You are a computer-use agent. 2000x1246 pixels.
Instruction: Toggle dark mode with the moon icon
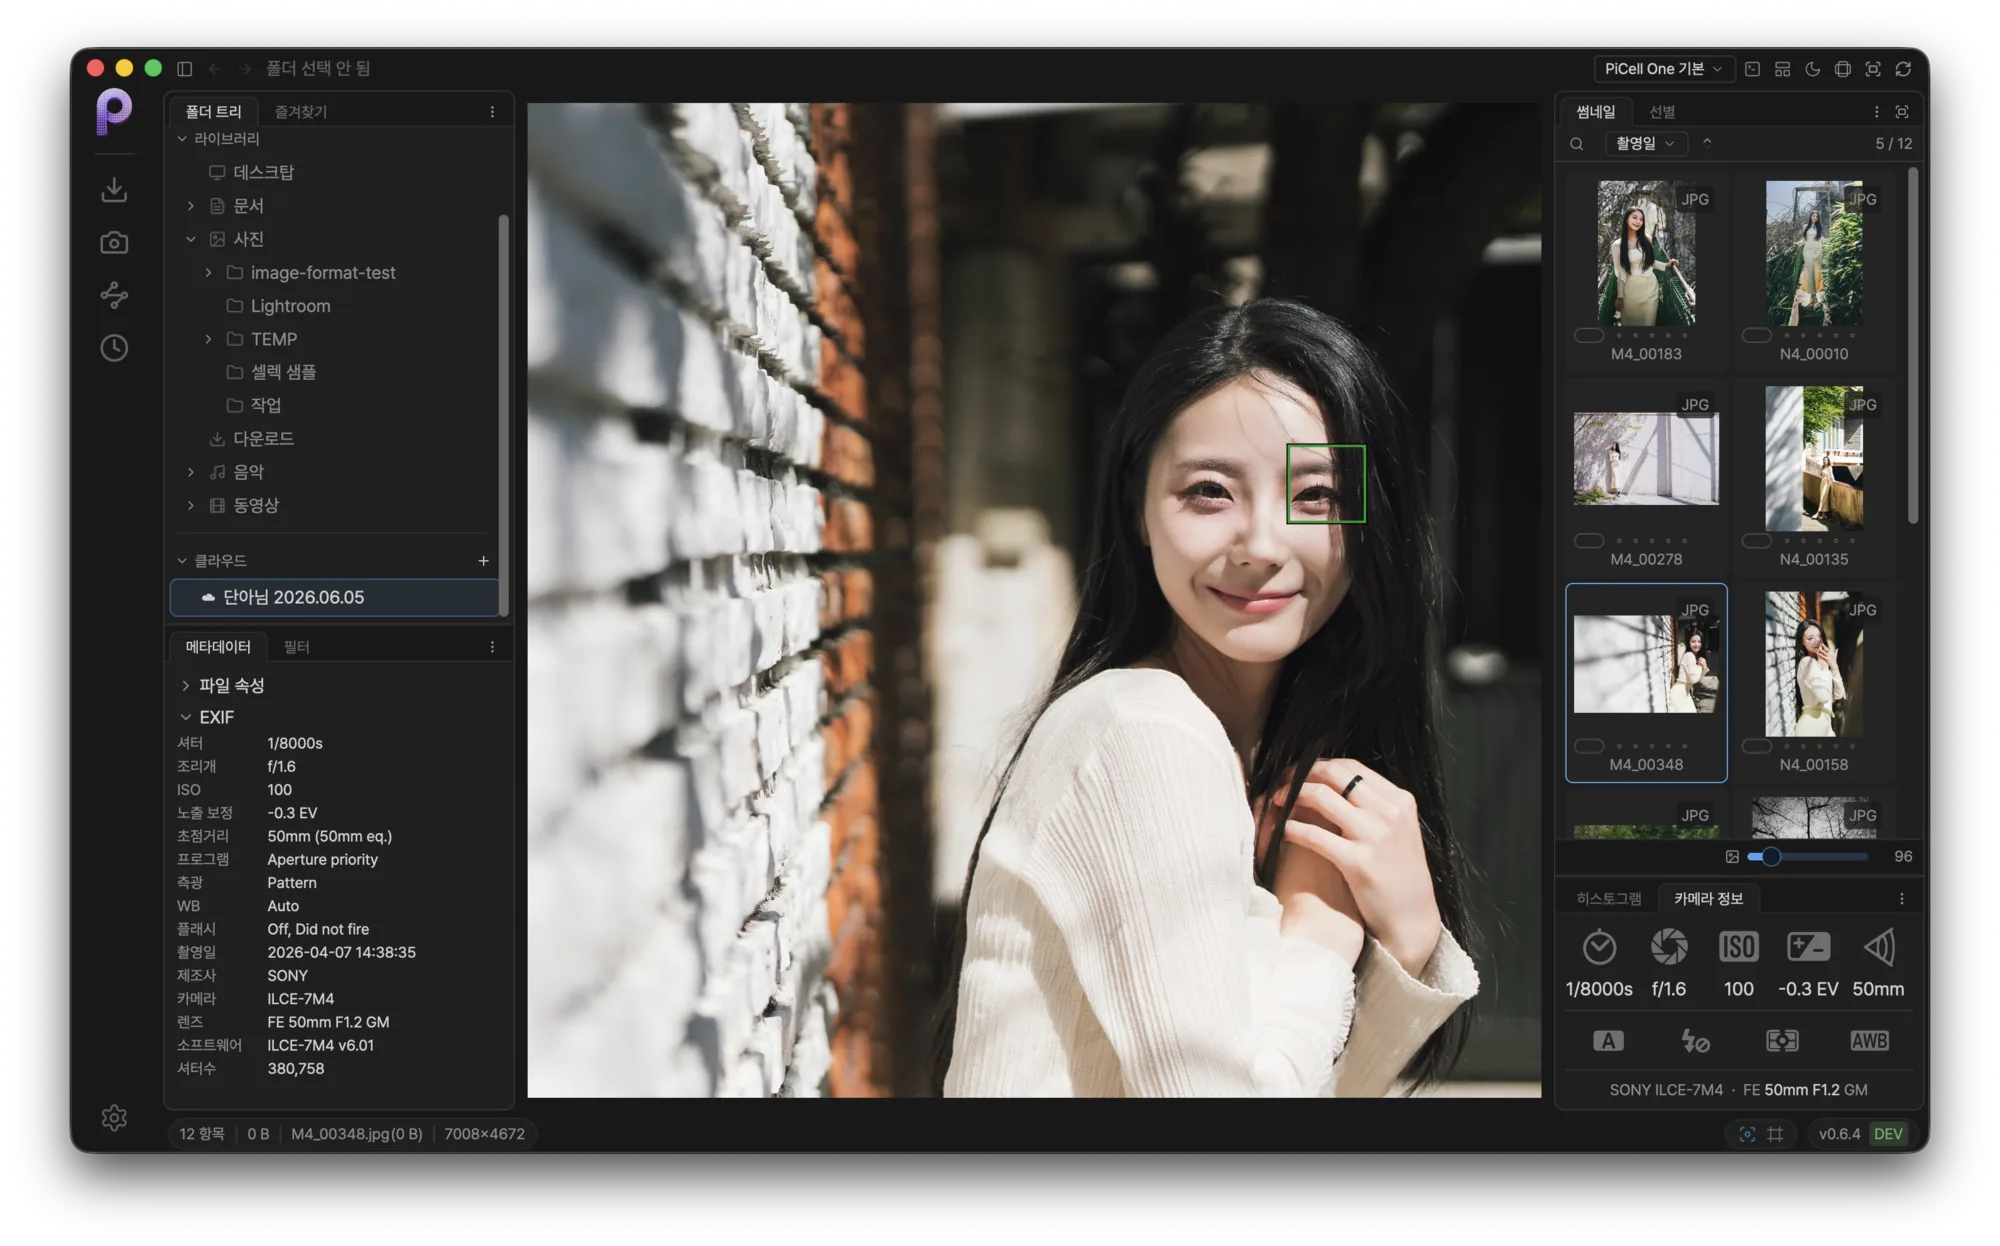point(1812,69)
